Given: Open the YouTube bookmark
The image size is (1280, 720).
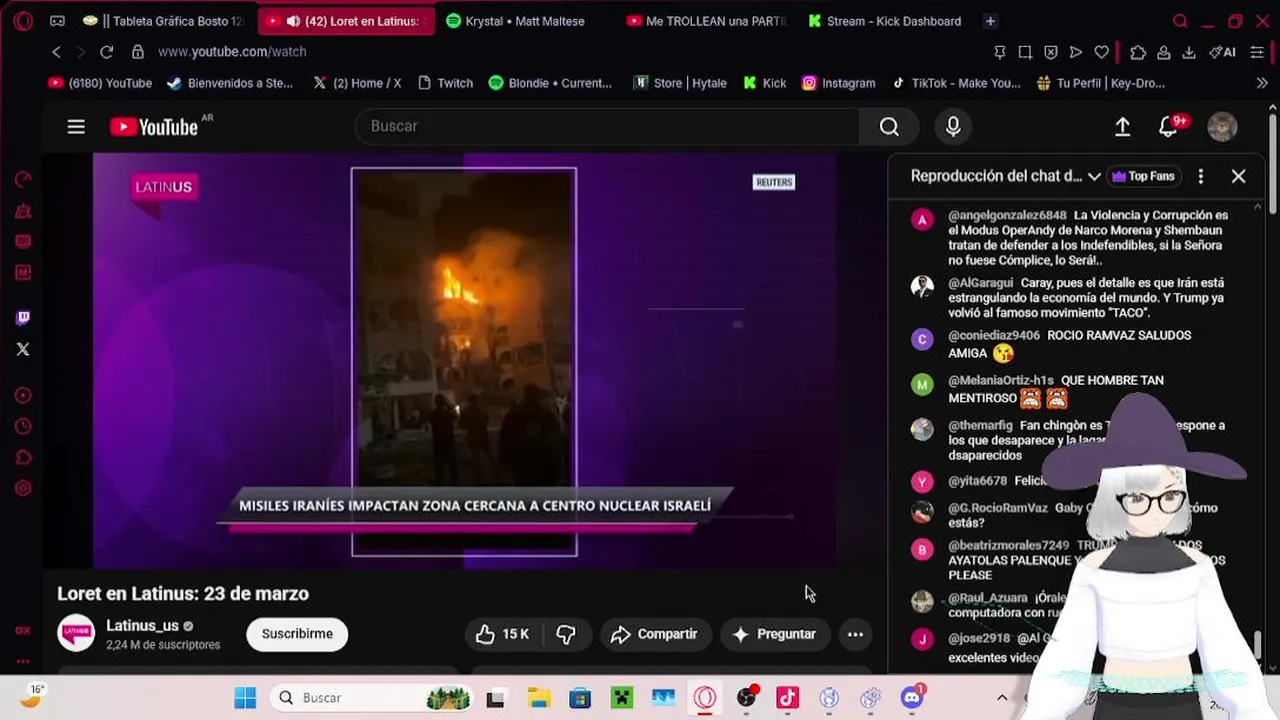Looking at the screenshot, I should click(x=100, y=83).
